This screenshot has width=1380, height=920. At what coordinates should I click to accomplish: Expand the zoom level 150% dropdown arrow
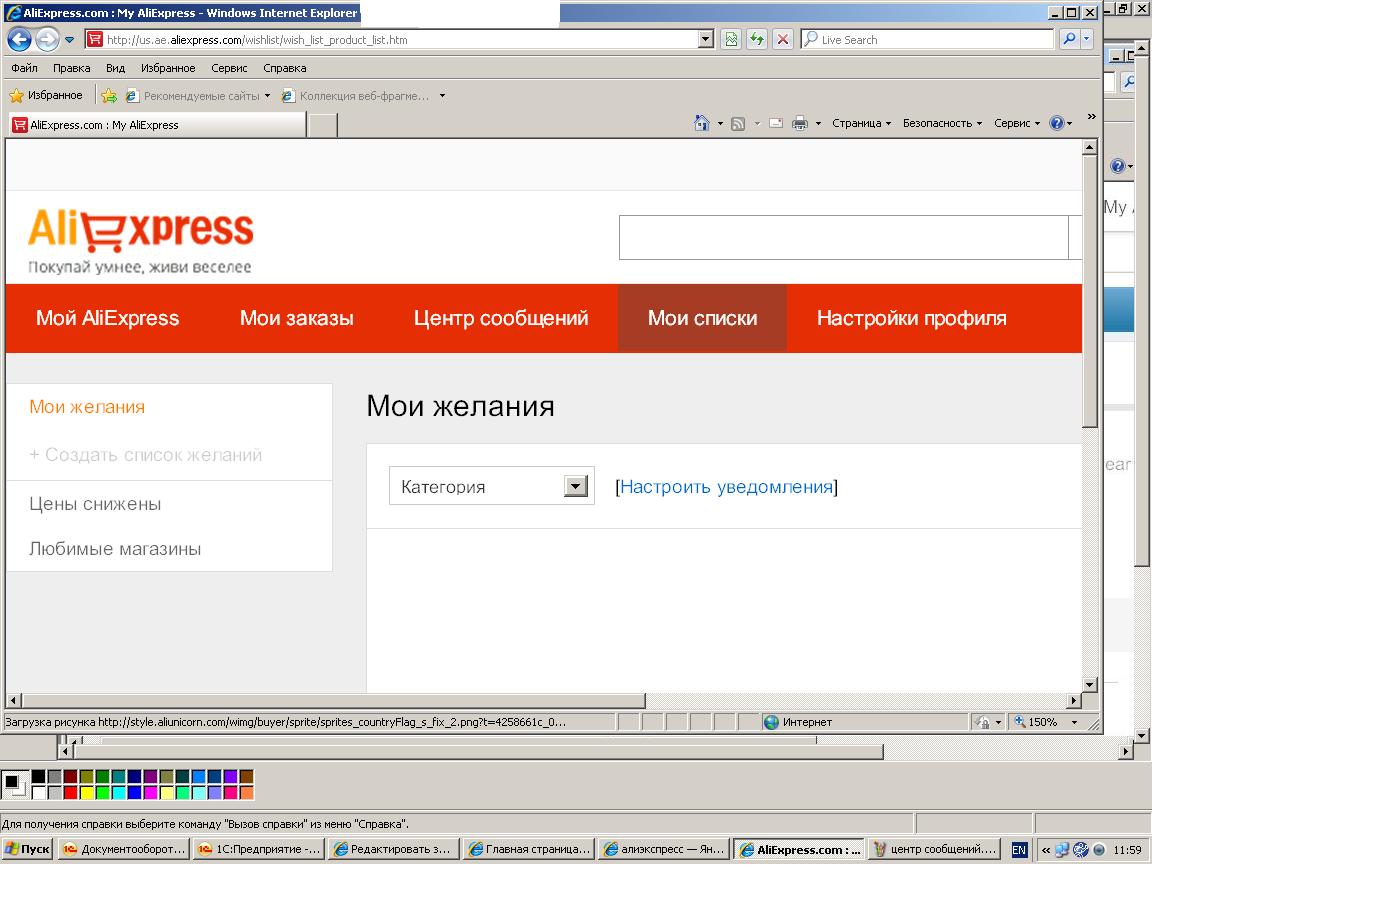pyautogui.click(x=1075, y=722)
